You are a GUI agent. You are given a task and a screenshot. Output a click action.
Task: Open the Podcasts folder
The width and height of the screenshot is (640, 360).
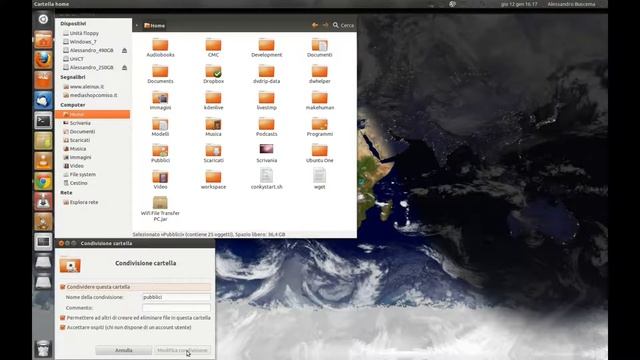pyautogui.click(x=267, y=127)
